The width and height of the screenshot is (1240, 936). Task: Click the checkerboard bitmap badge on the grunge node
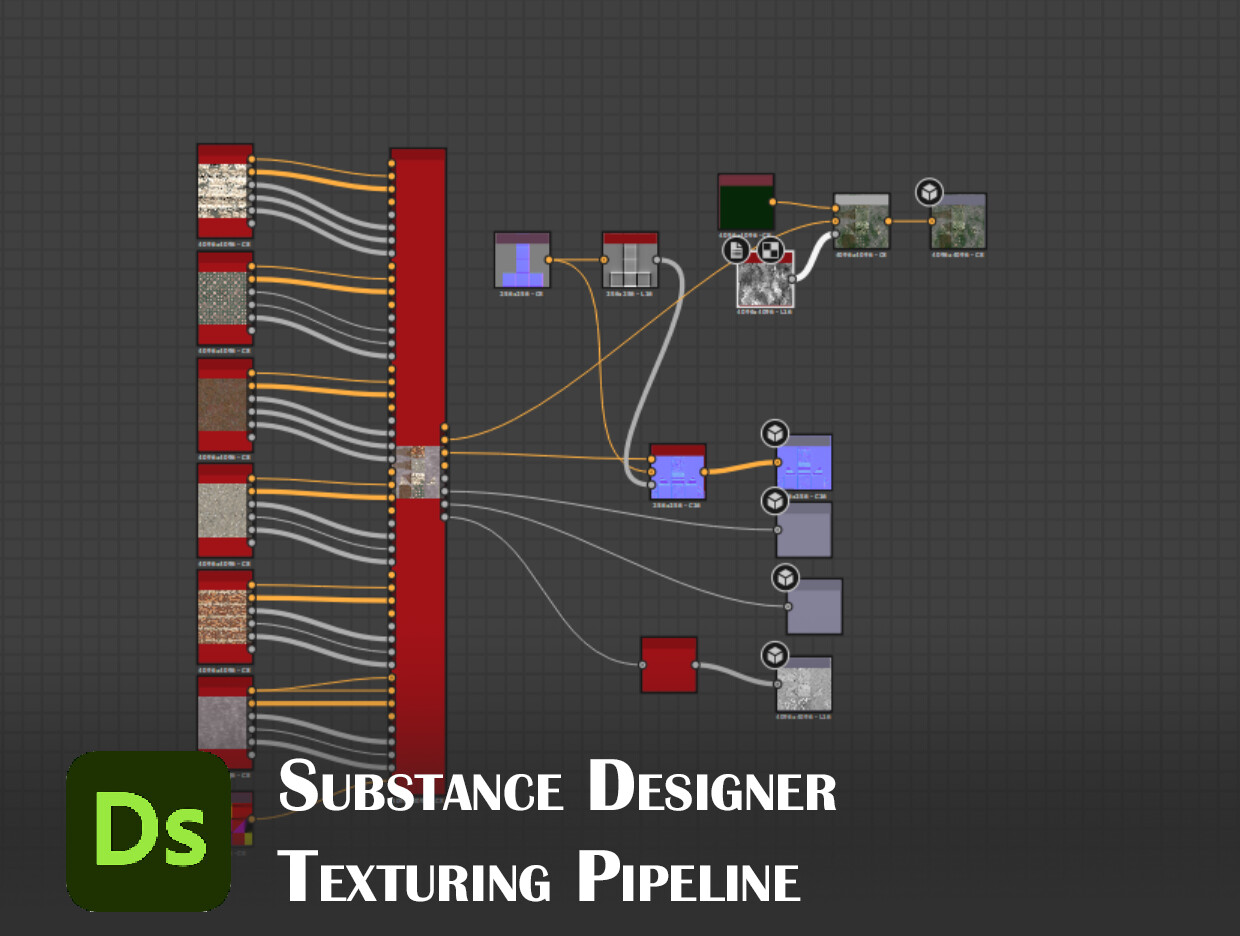coord(772,251)
